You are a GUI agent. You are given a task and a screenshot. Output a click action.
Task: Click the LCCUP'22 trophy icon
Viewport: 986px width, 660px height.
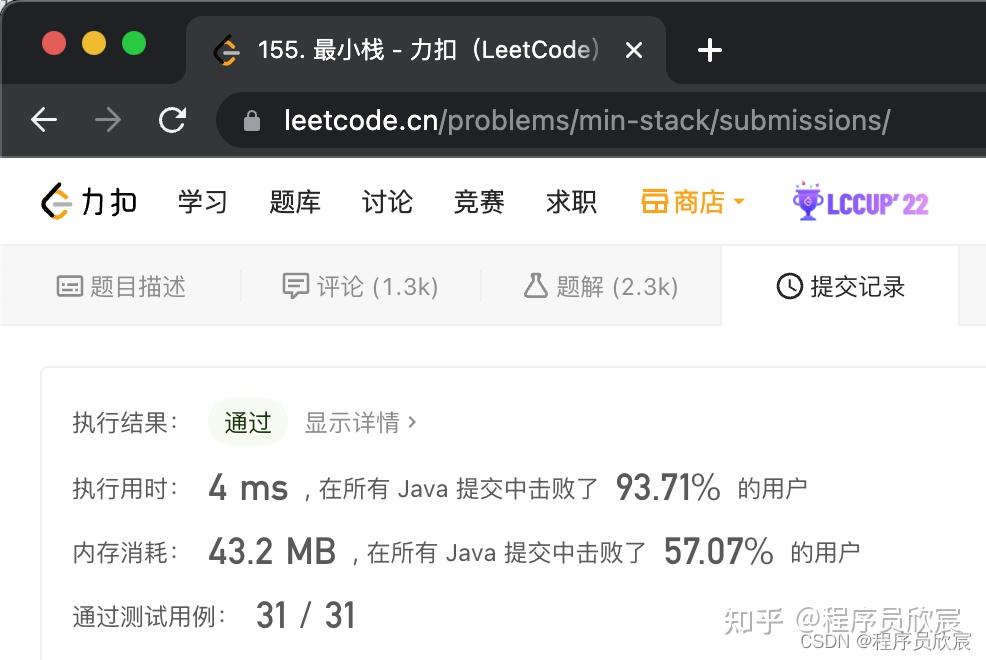[806, 201]
